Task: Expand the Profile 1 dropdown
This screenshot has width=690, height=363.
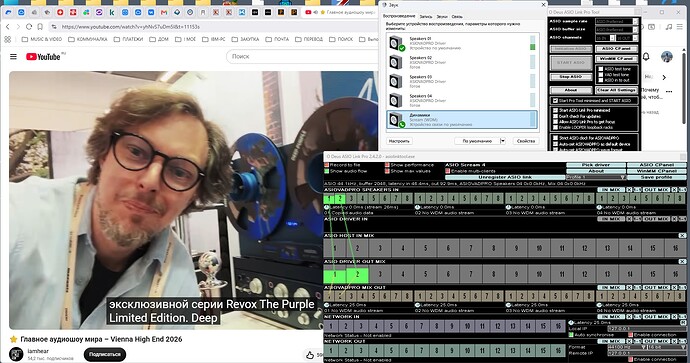Action: point(596,177)
